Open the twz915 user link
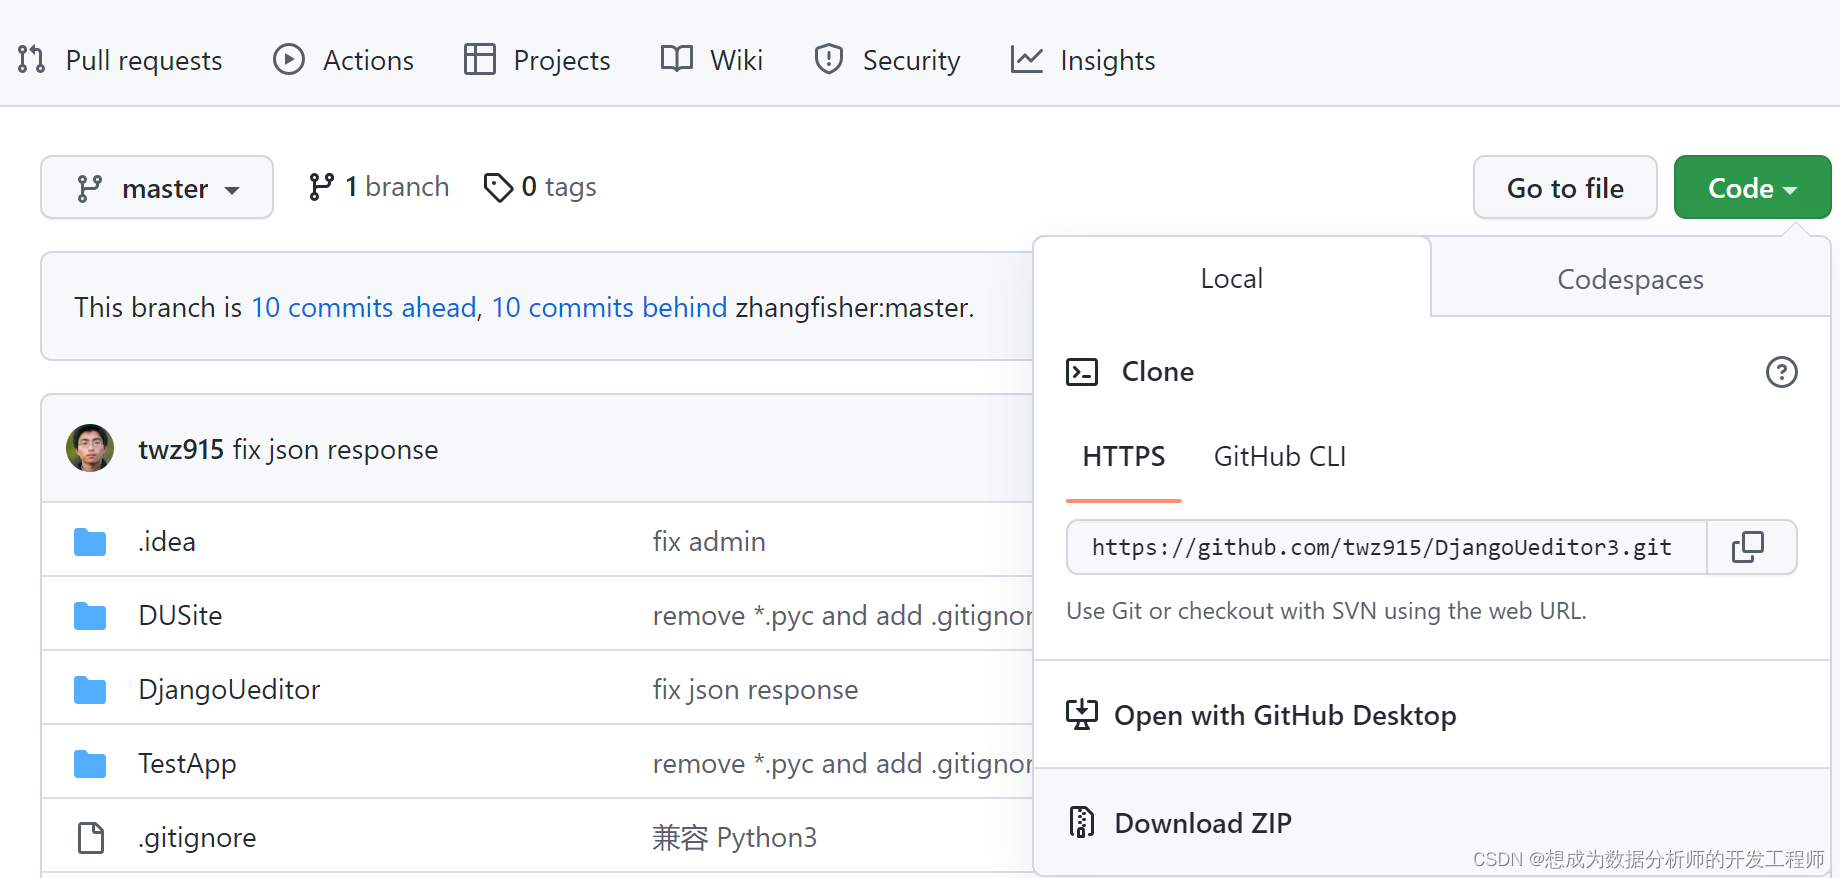 coord(181,450)
